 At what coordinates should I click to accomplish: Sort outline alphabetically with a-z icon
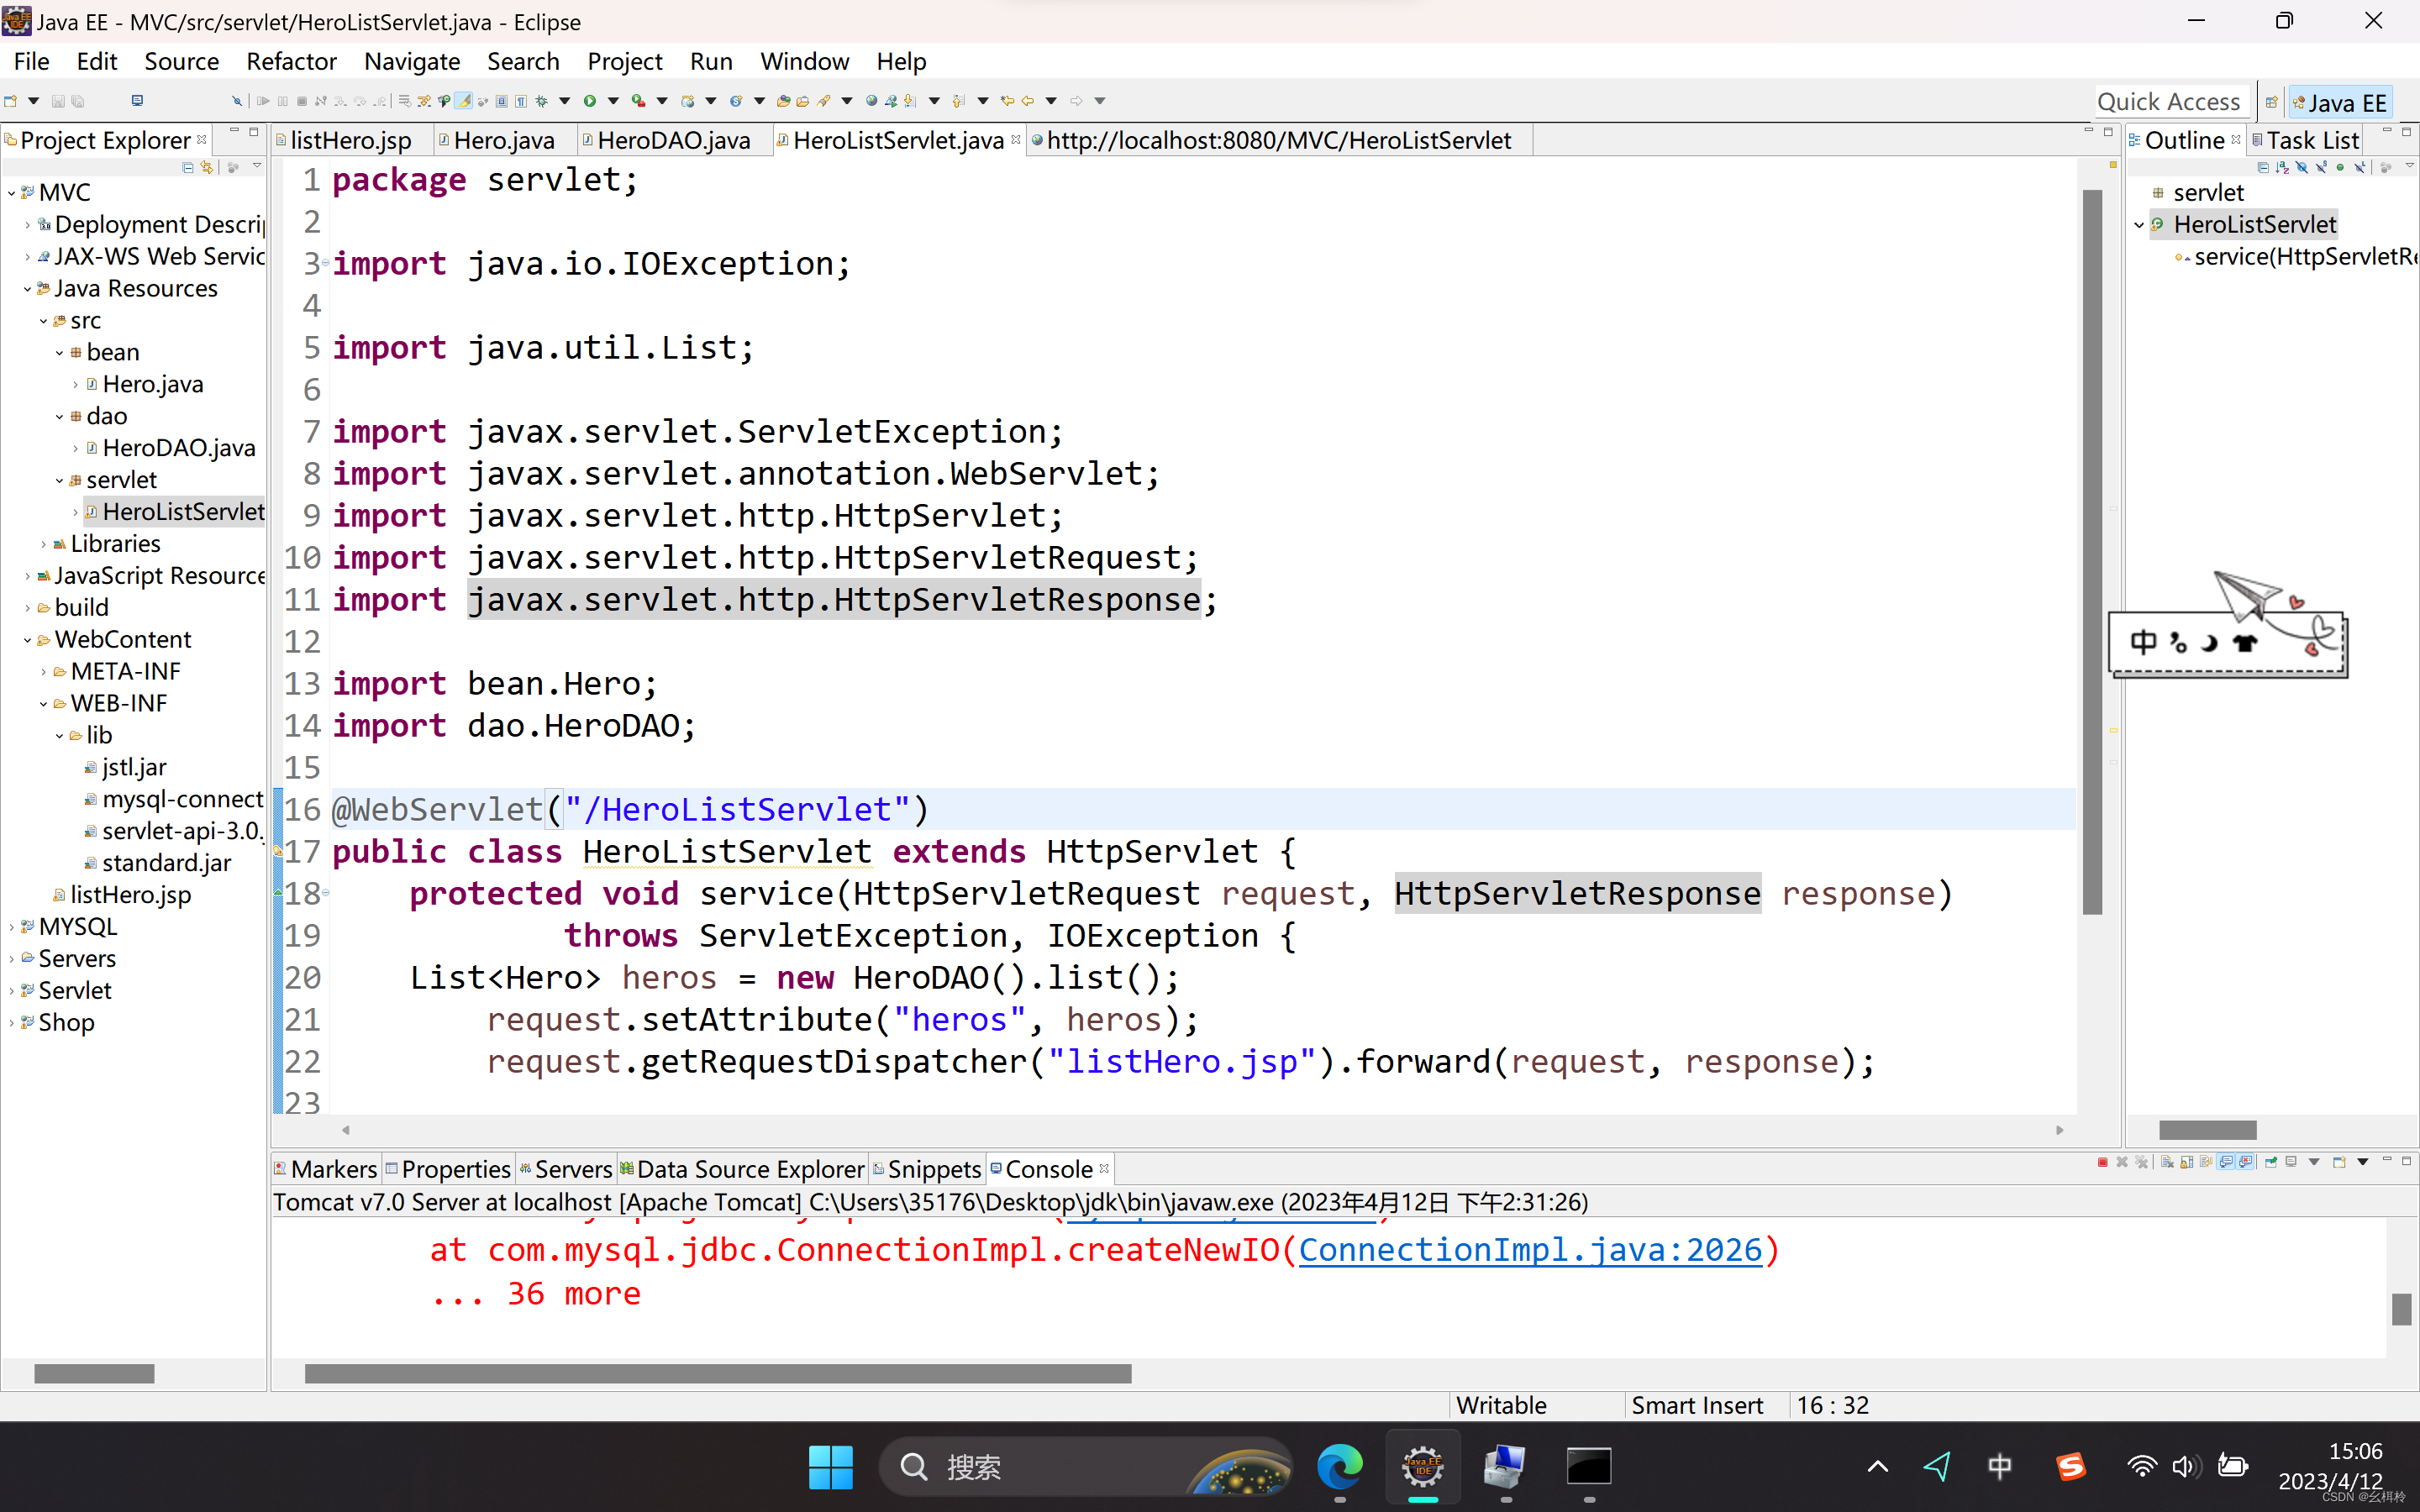tap(2282, 168)
